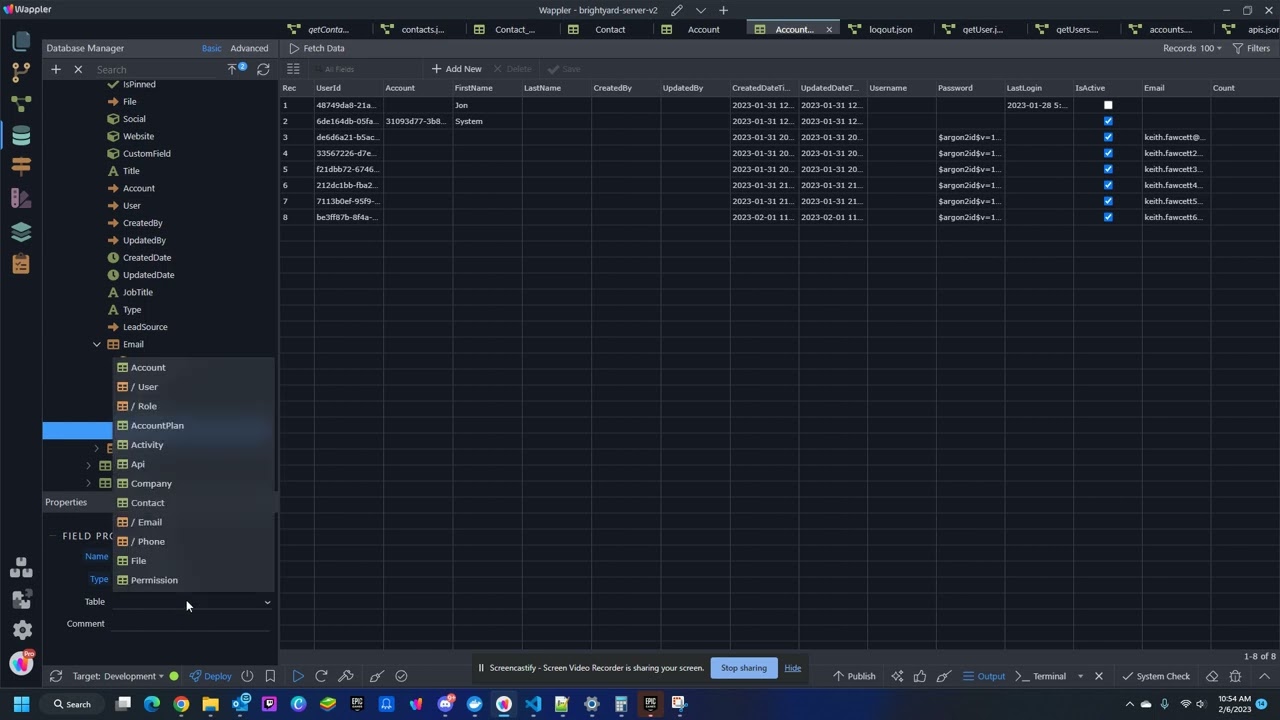Viewport: 1280px width, 720px height.
Task: Click the Publish icon button
Action: [x=853, y=676]
